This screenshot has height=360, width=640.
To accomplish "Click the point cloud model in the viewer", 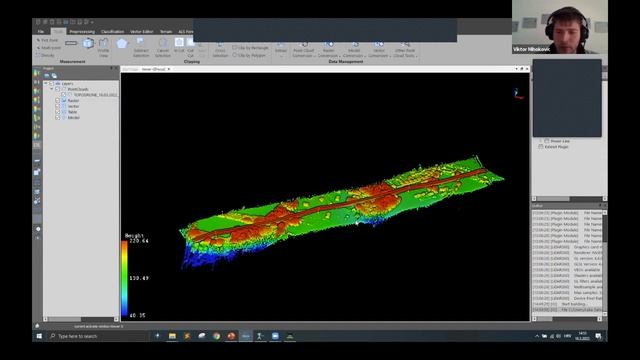I will (342, 212).
